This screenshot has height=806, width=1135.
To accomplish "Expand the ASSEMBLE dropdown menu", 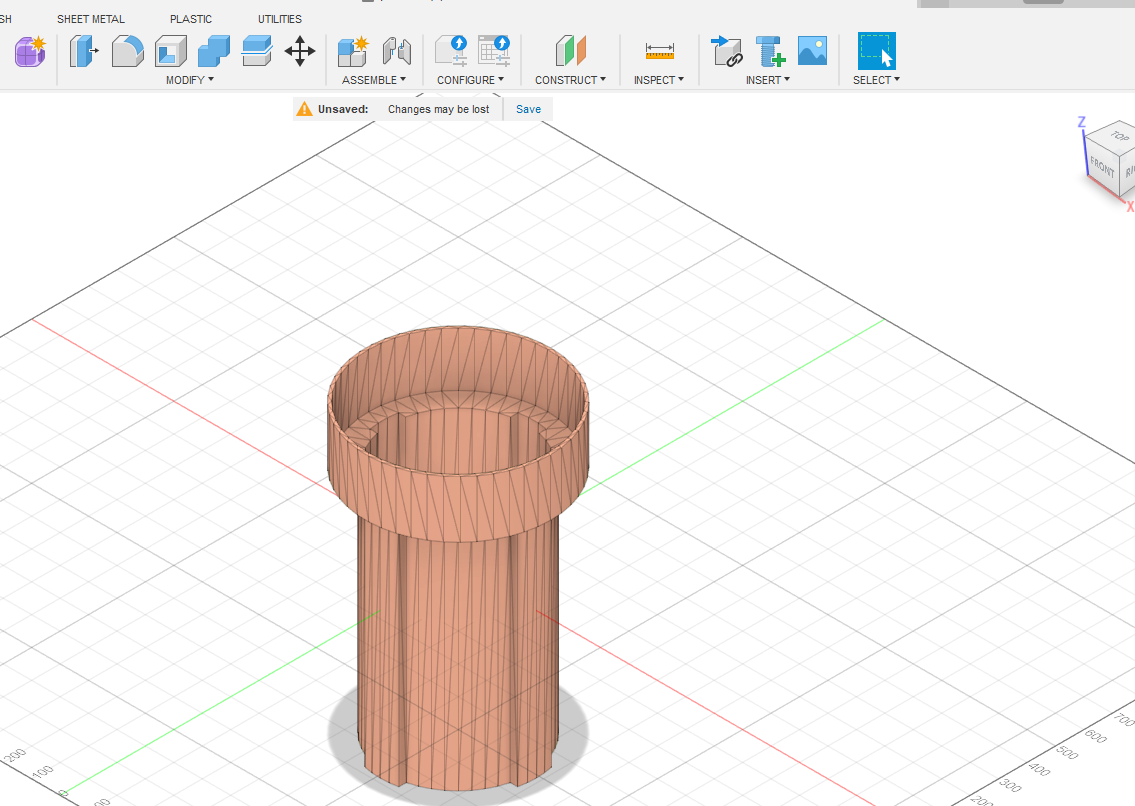I will [x=374, y=80].
